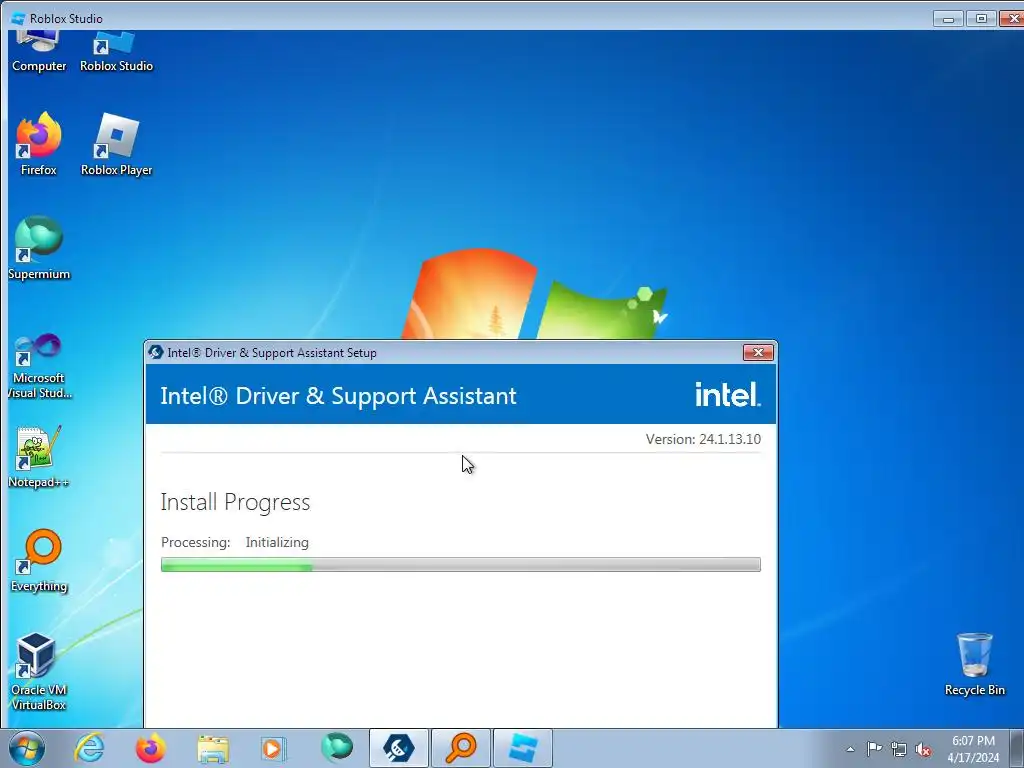The width and height of the screenshot is (1024, 768).
Task: Click the Intel® Driver & Support Assistant banner title
Action: click(x=338, y=396)
